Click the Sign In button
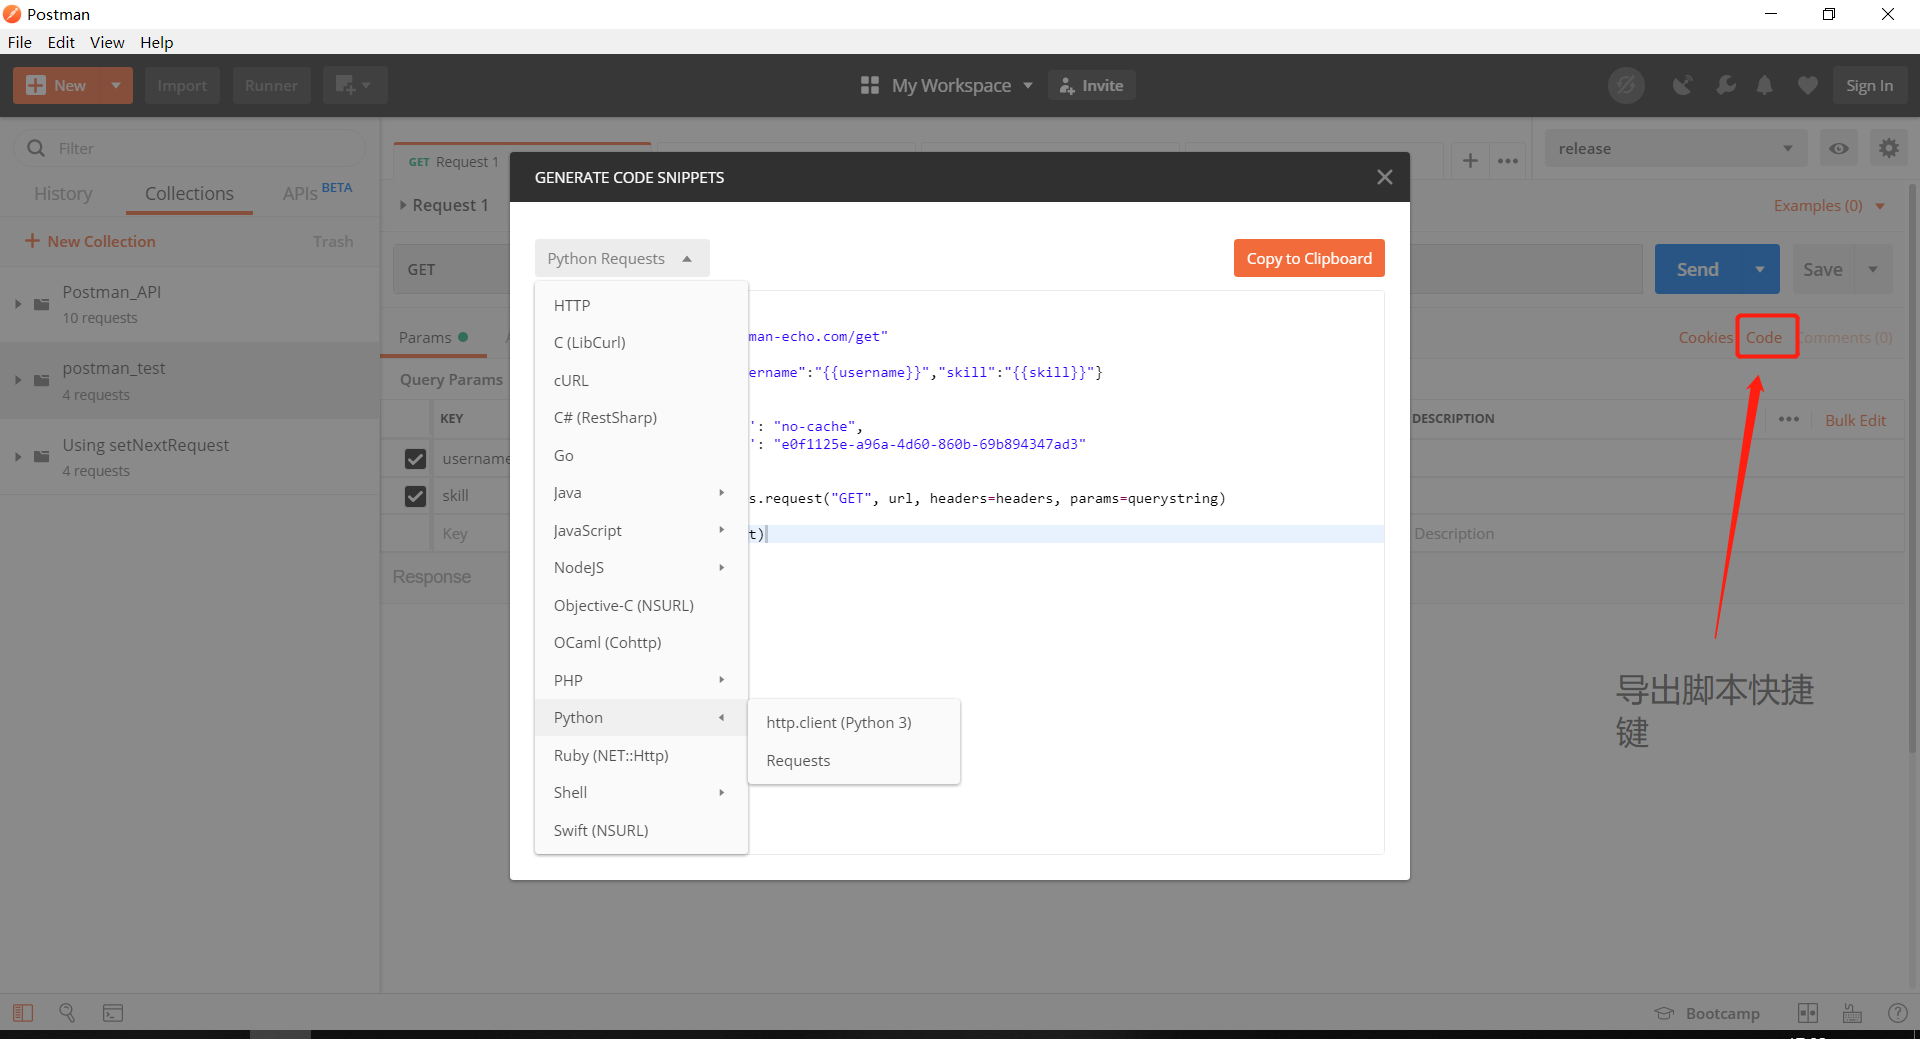This screenshot has width=1920, height=1039. [x=1869, y=85]
